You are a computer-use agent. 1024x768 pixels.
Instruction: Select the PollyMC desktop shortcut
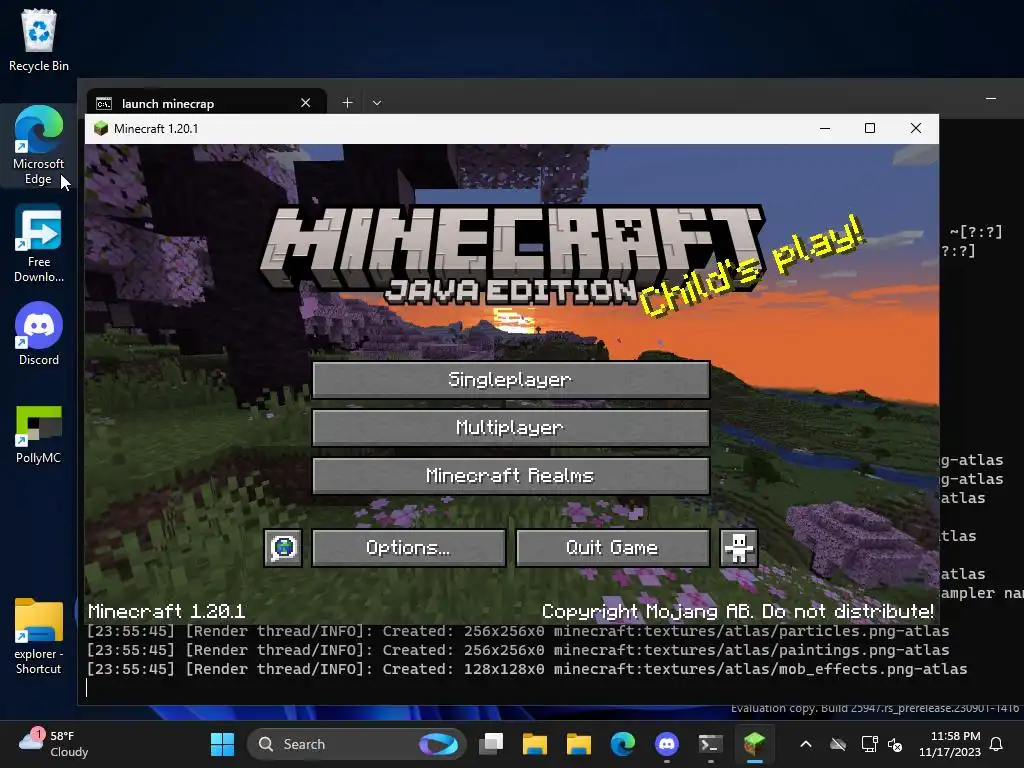(x=39, y=434)
